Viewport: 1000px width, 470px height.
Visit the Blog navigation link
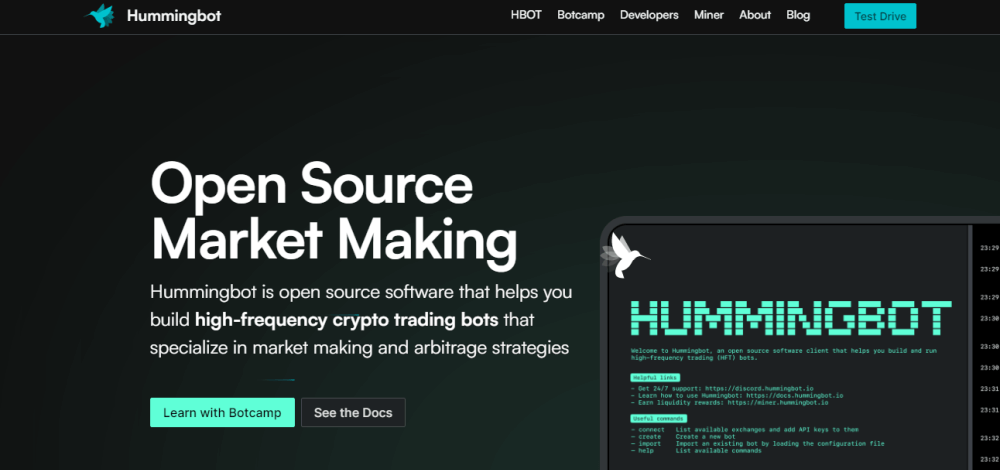coord(798,15)
